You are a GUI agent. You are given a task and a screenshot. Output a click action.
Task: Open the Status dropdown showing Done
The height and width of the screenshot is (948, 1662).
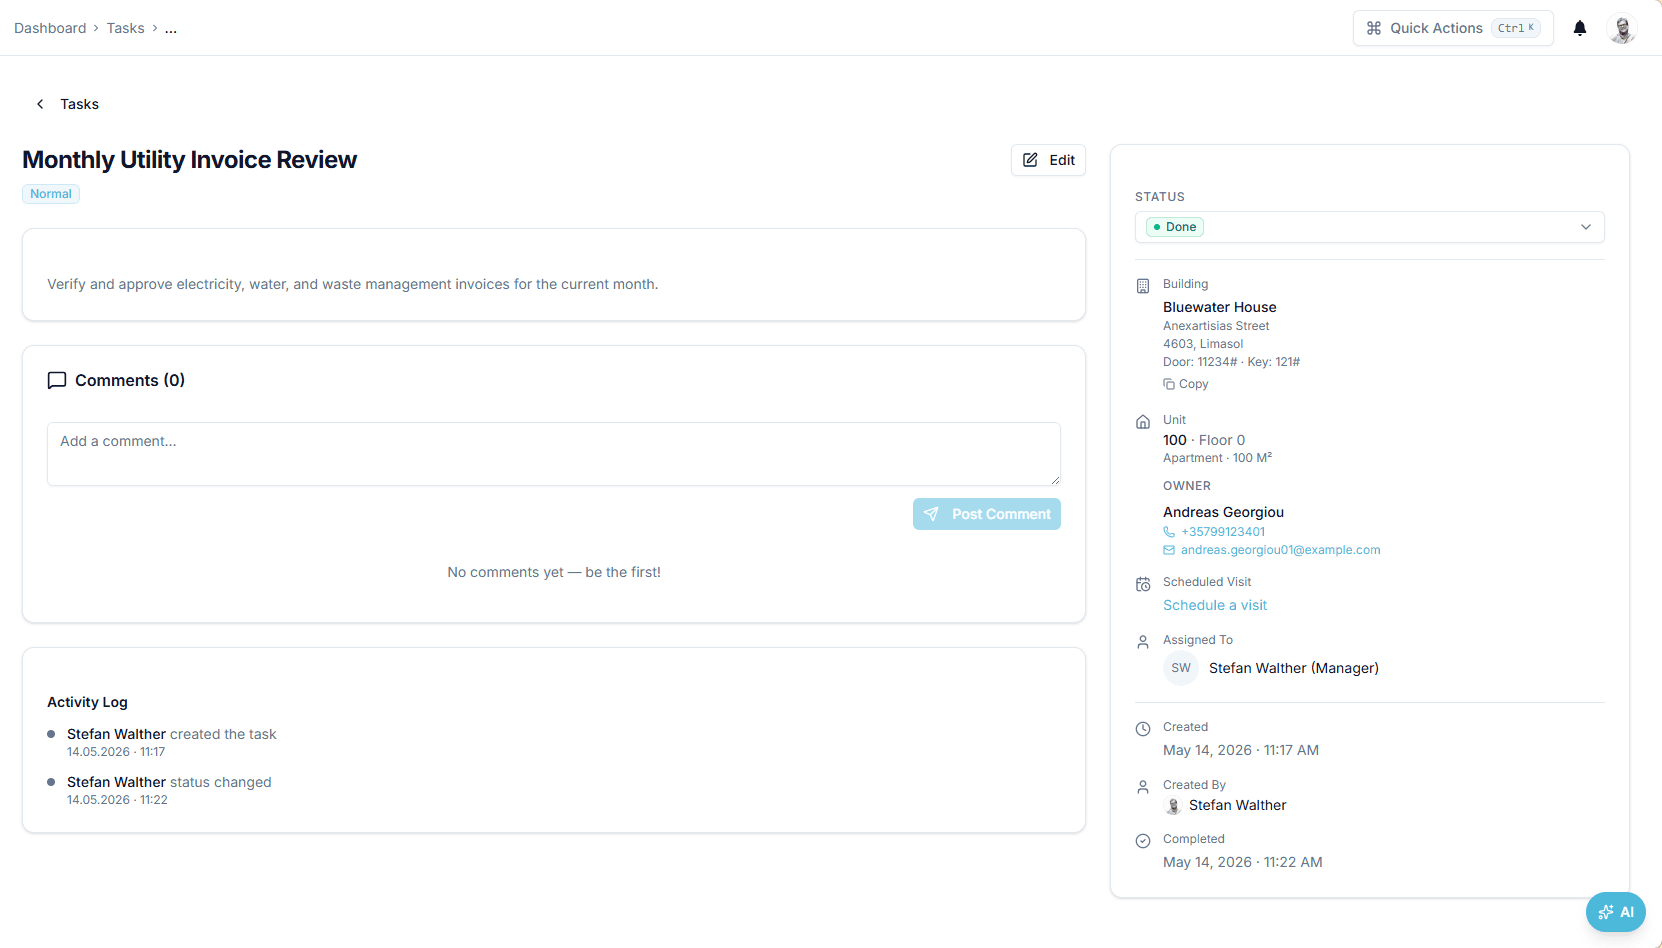(x=1369, y=227)
